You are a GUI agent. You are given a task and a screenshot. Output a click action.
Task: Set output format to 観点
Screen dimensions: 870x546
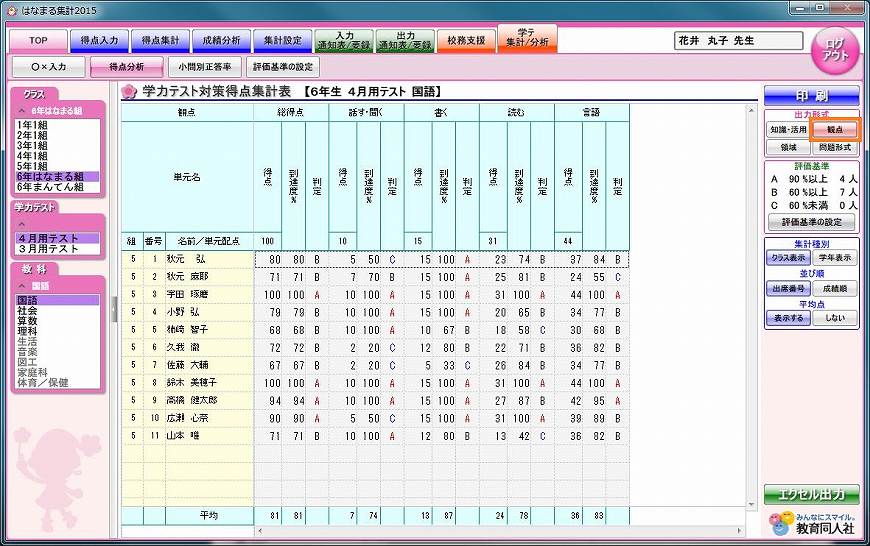[x=834, y=129]
